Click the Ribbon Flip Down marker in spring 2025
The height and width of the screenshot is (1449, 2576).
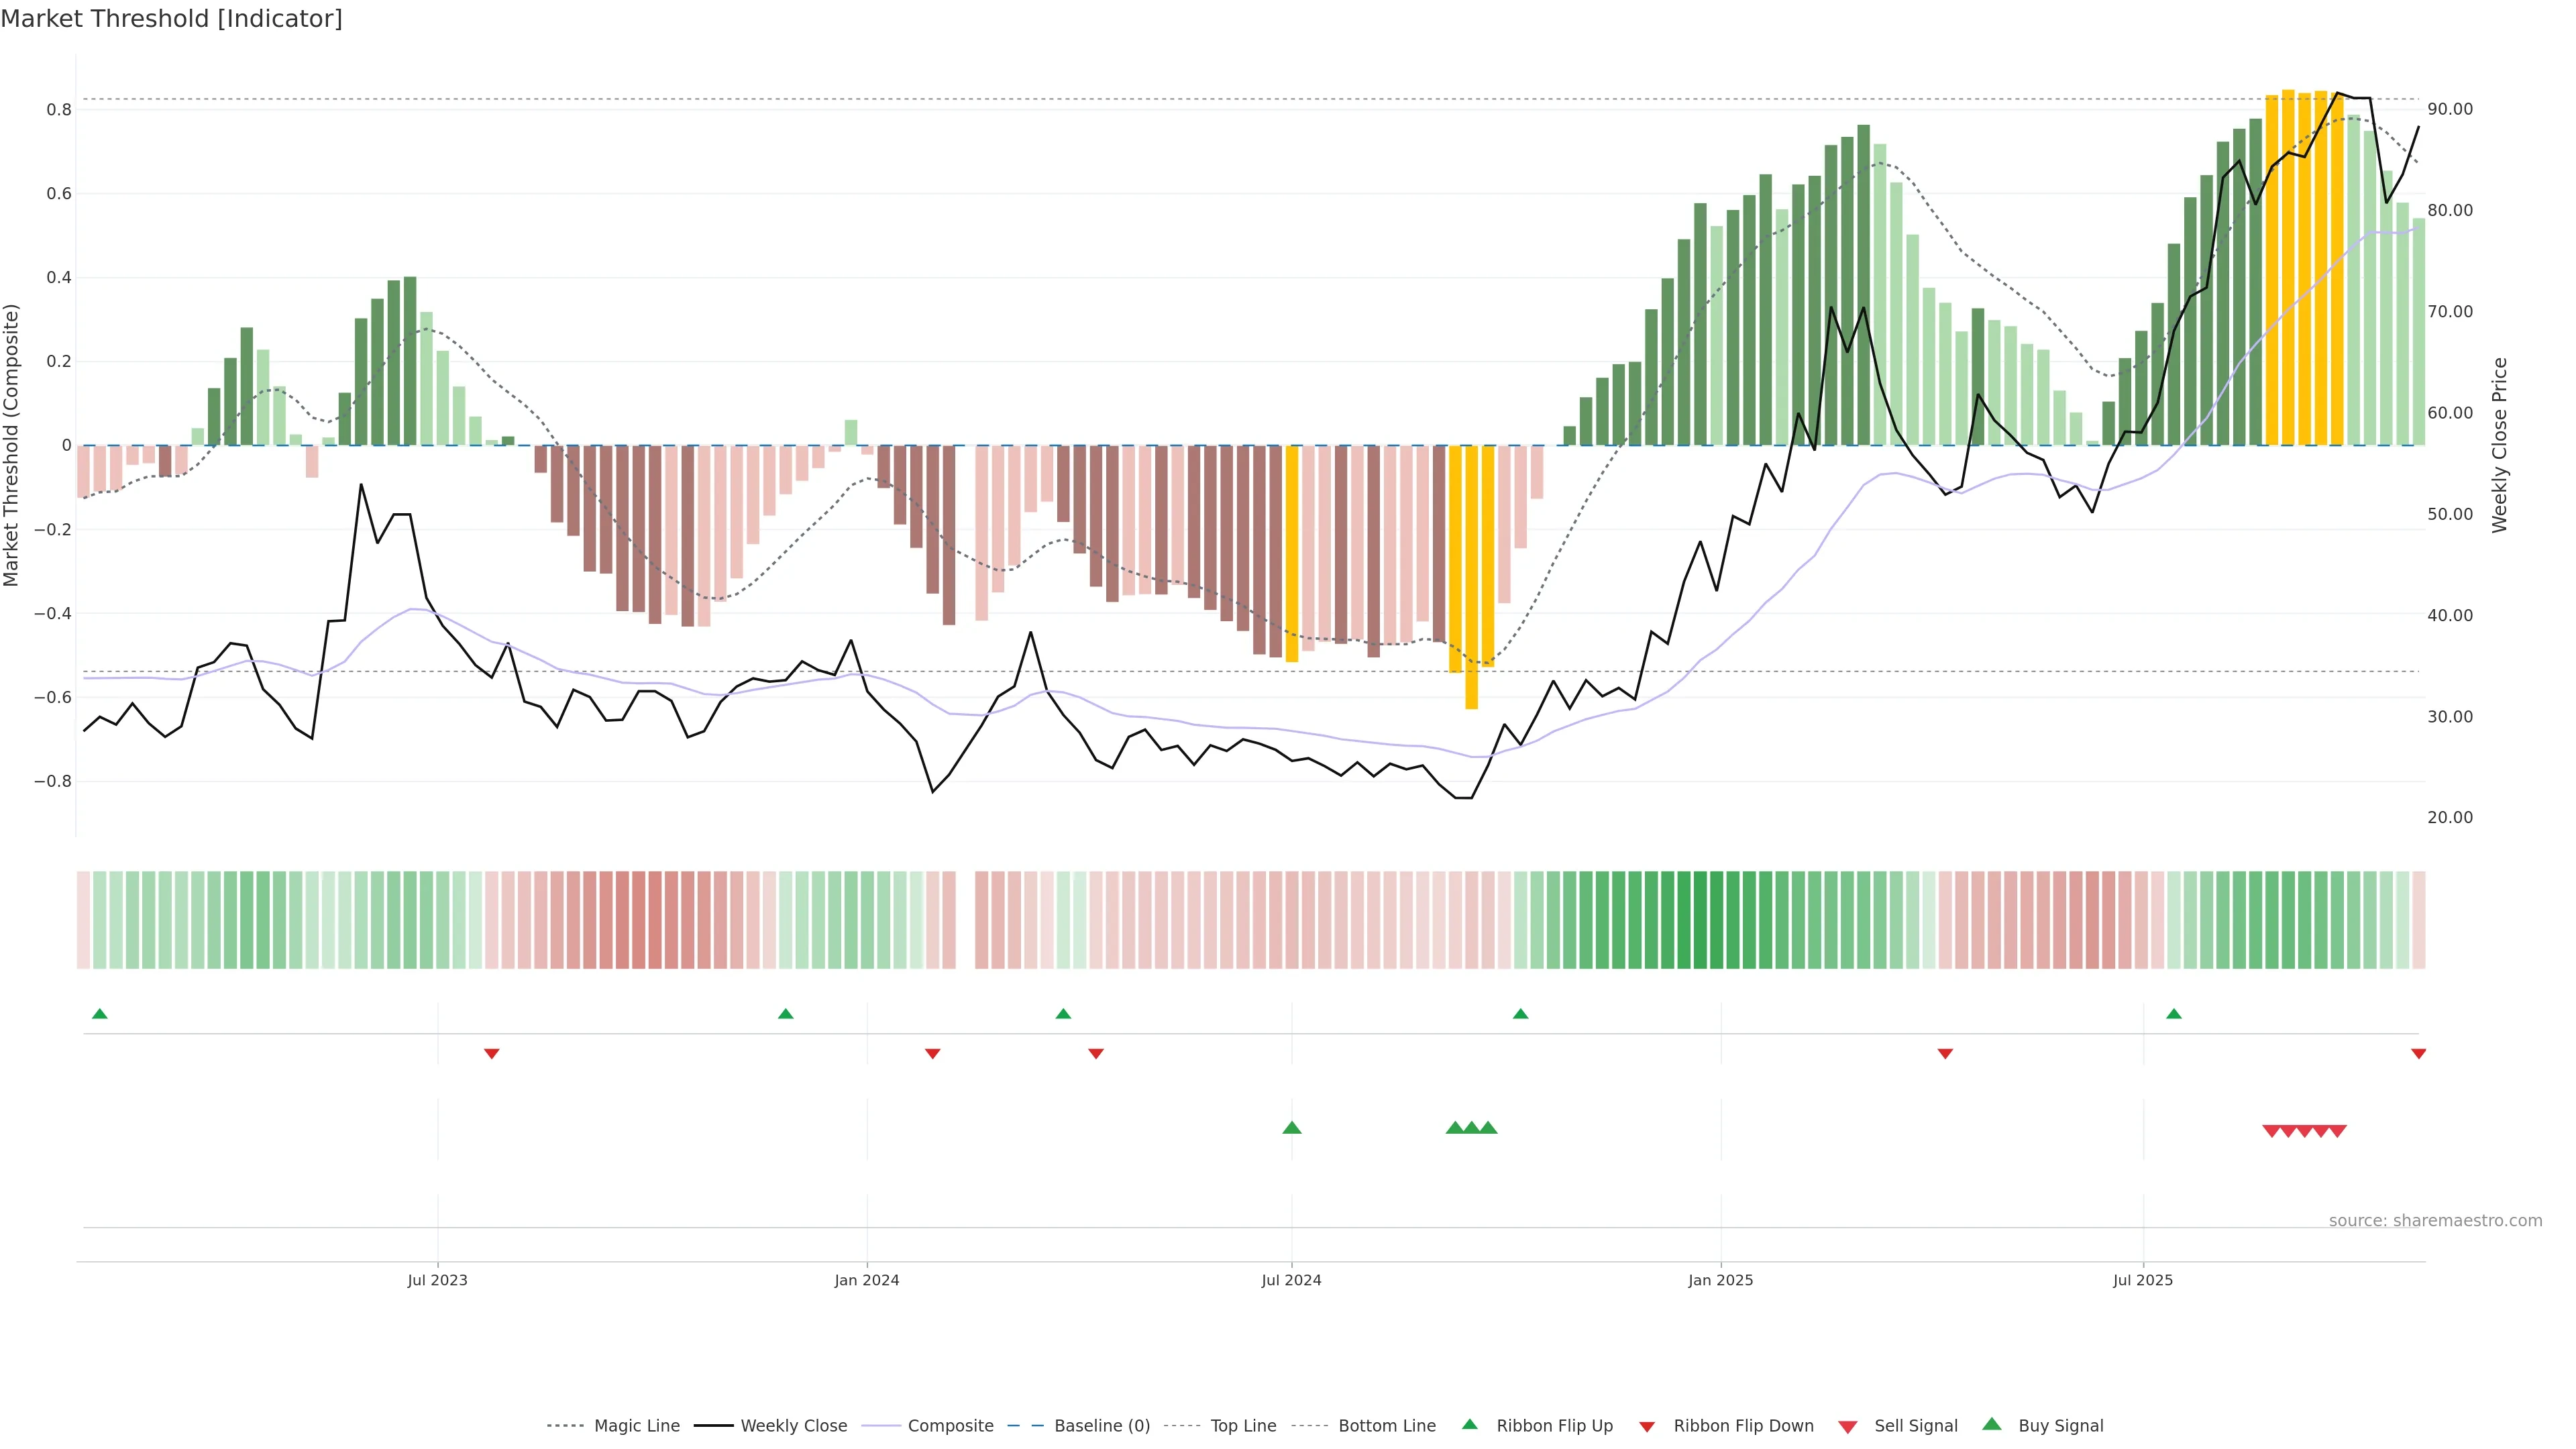click(1945, 1053)
